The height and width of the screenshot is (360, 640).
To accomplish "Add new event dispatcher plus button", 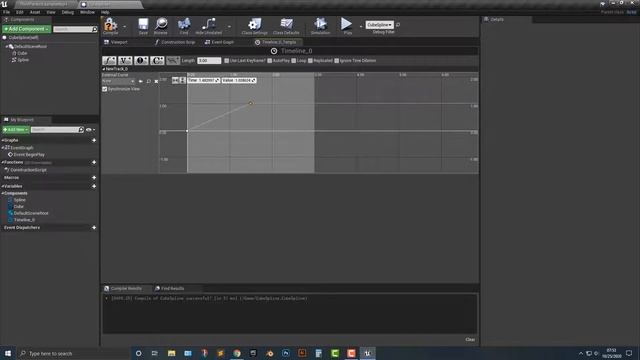I will coord(94,228).
